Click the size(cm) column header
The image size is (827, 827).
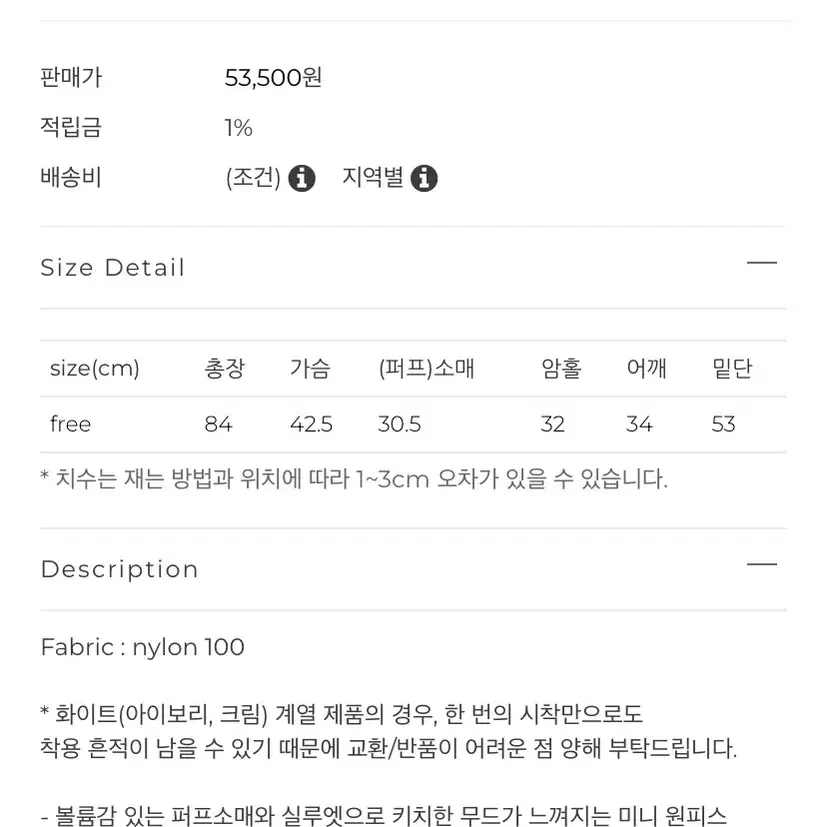[94, 368]
